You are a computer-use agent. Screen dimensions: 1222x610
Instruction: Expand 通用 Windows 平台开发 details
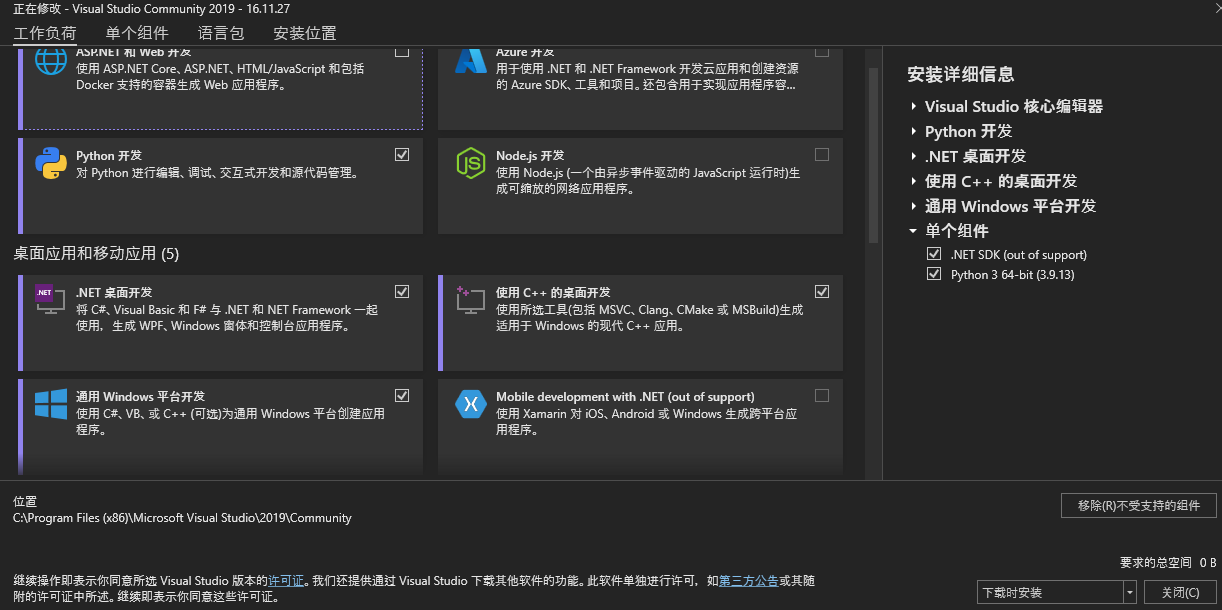click(914, 206)
